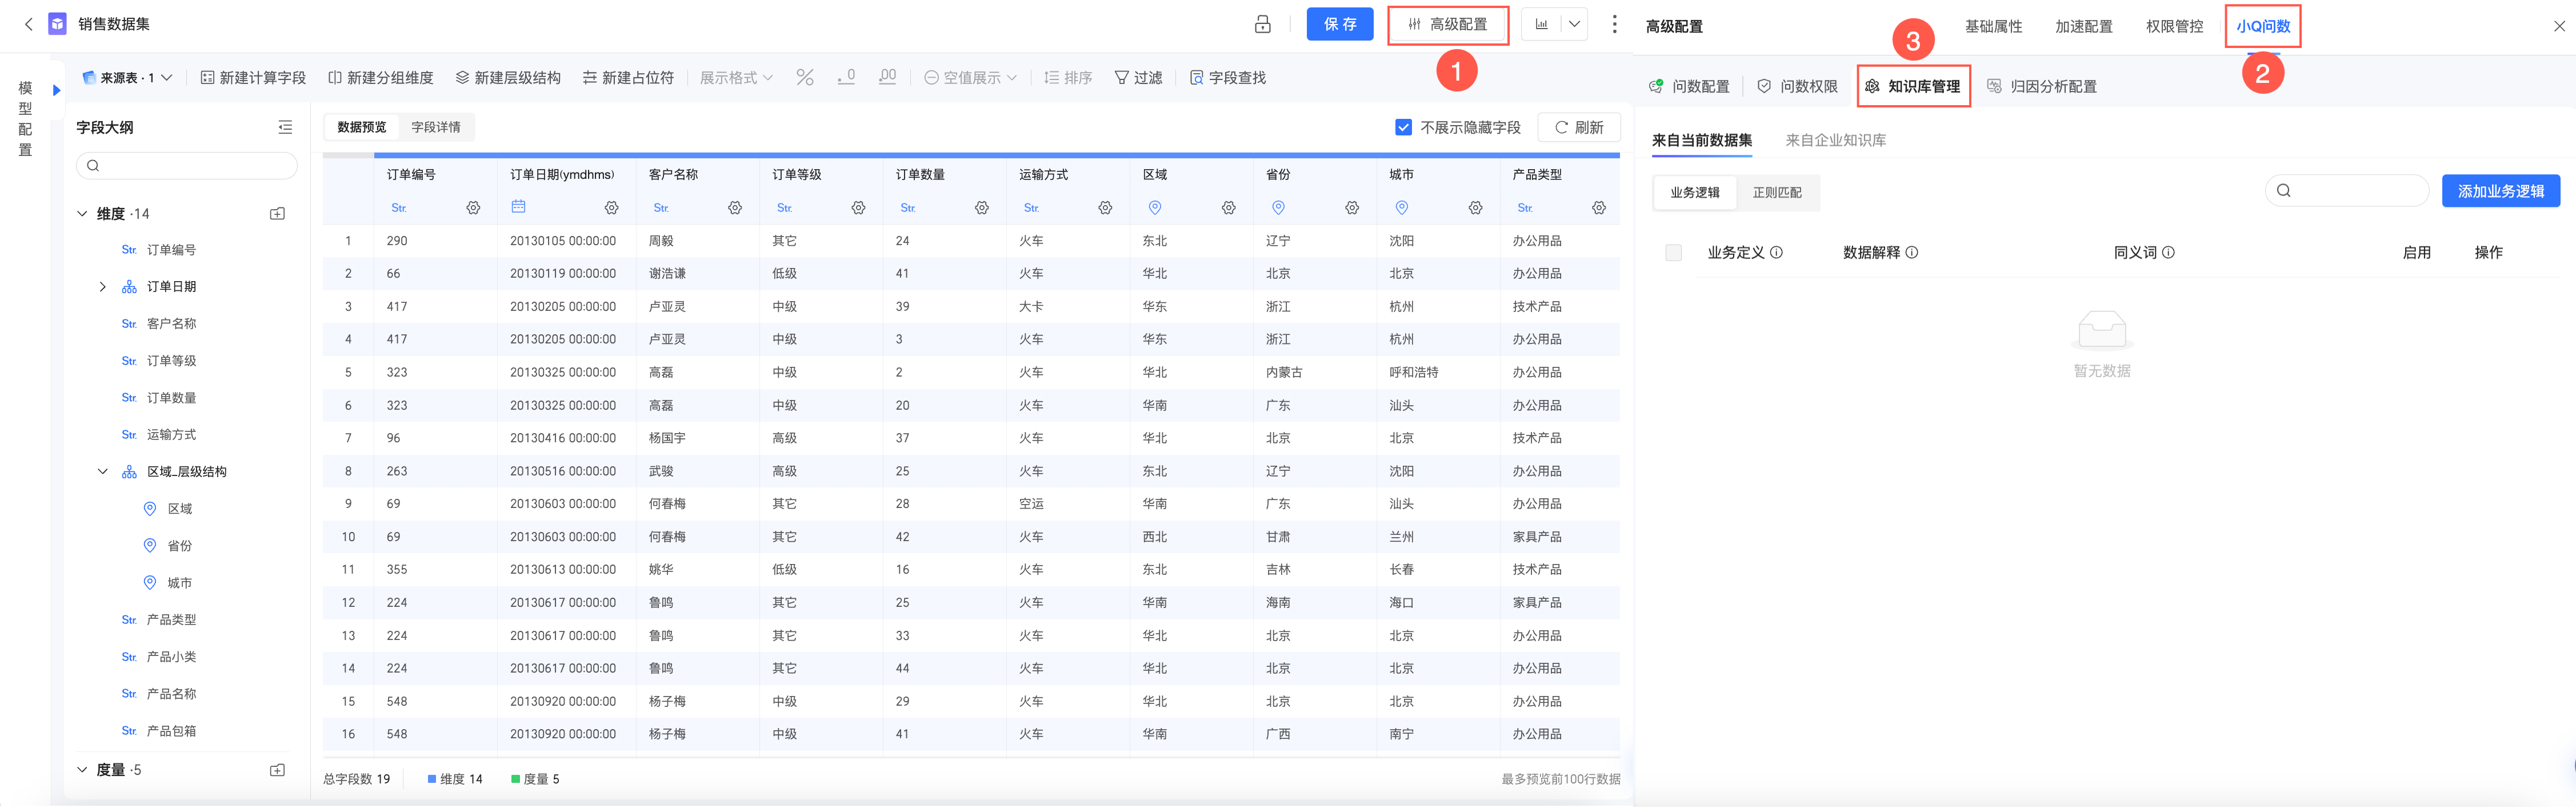Viewport: 2576px width, 808px height.
Task: Collapse field outline panel icon
Action: [285, 127]
